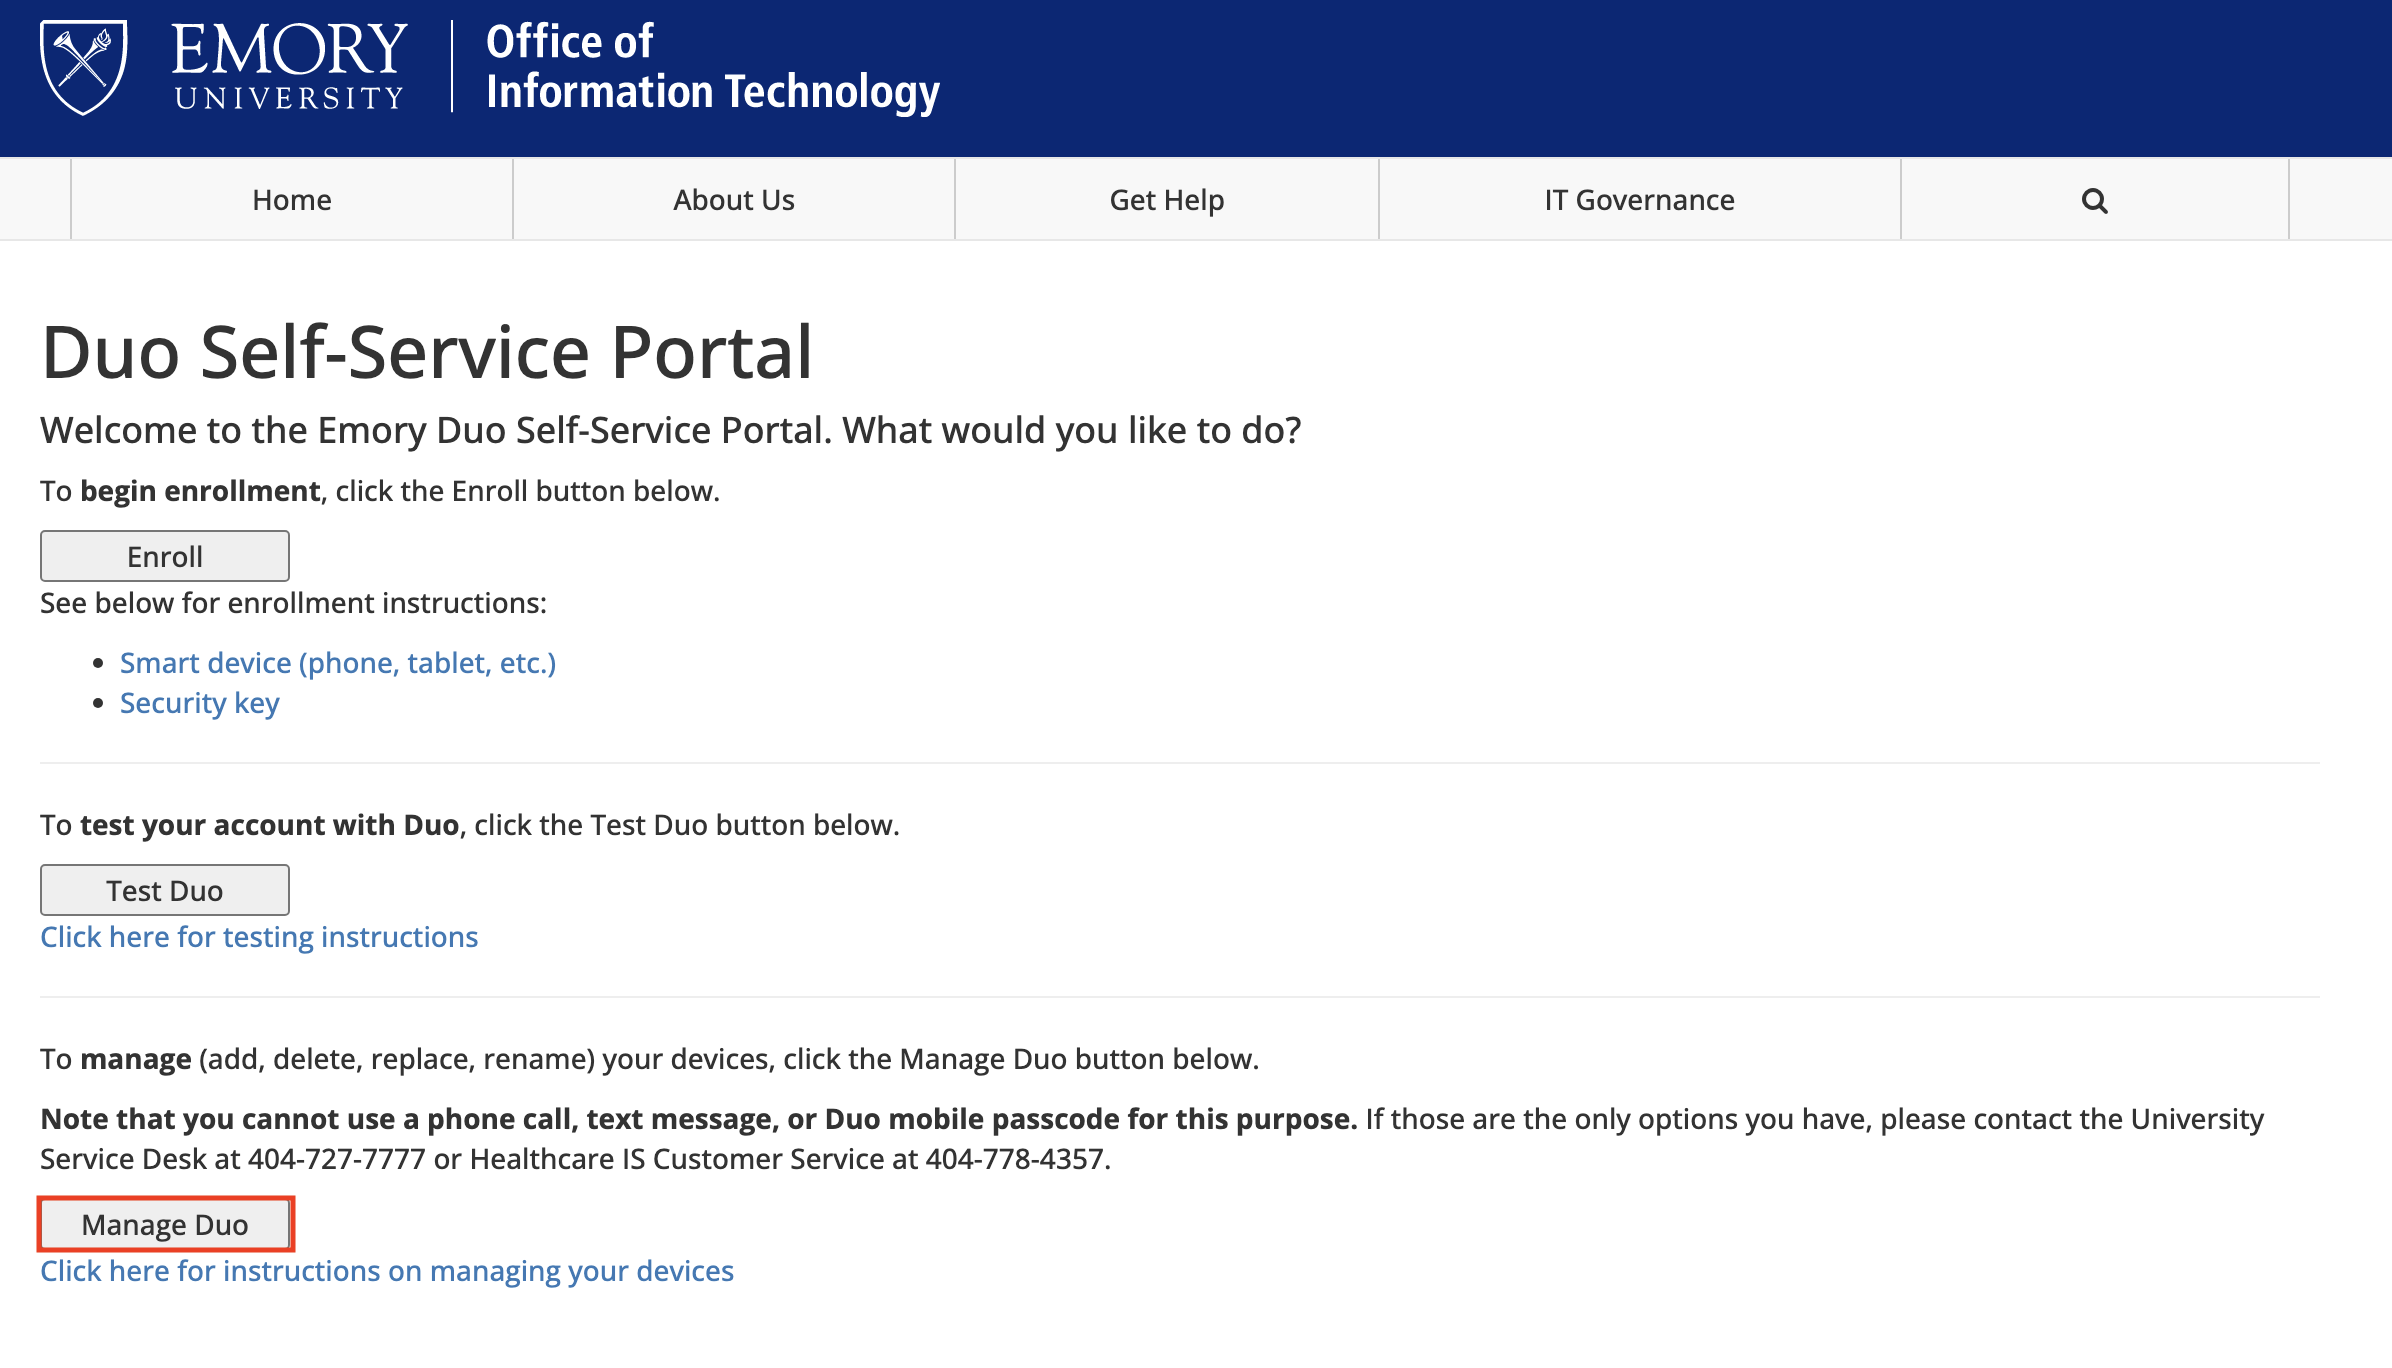
Task: Go to the Home menu item
Action: [292, 200]
